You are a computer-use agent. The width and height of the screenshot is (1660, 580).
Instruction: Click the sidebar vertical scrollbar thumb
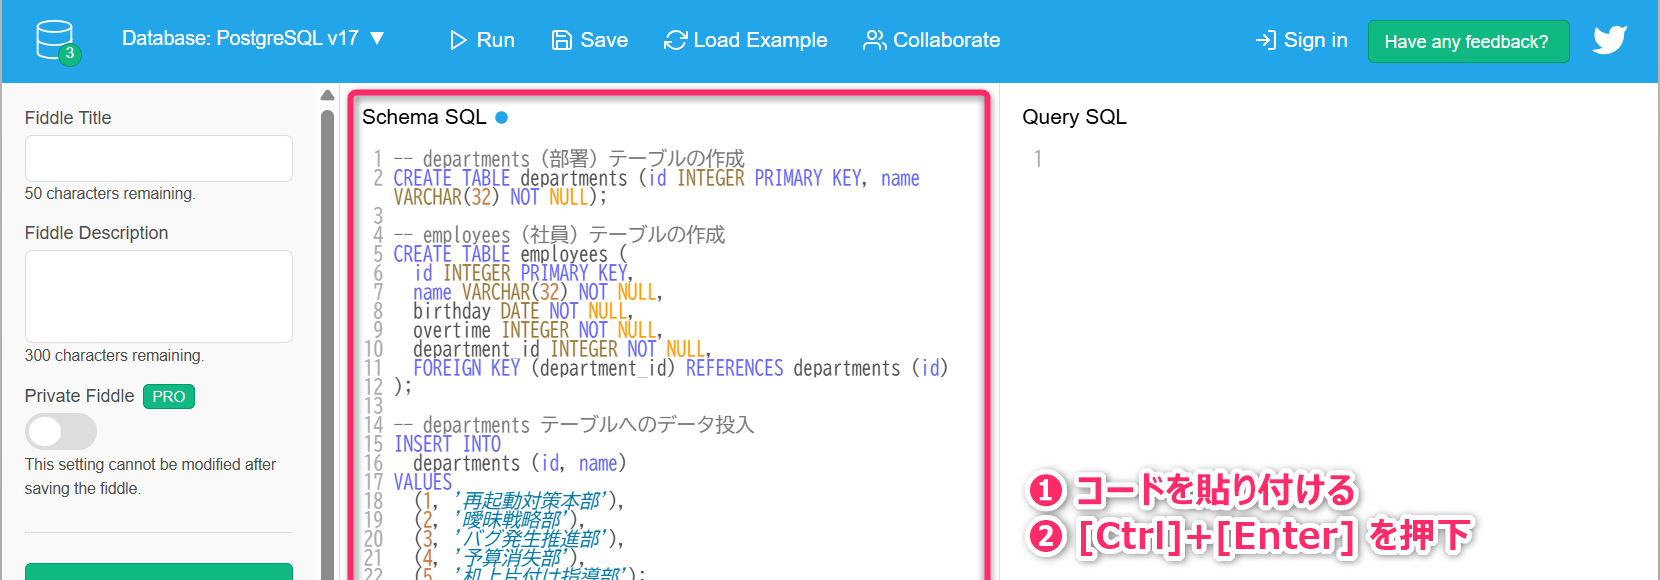(327, 300)
